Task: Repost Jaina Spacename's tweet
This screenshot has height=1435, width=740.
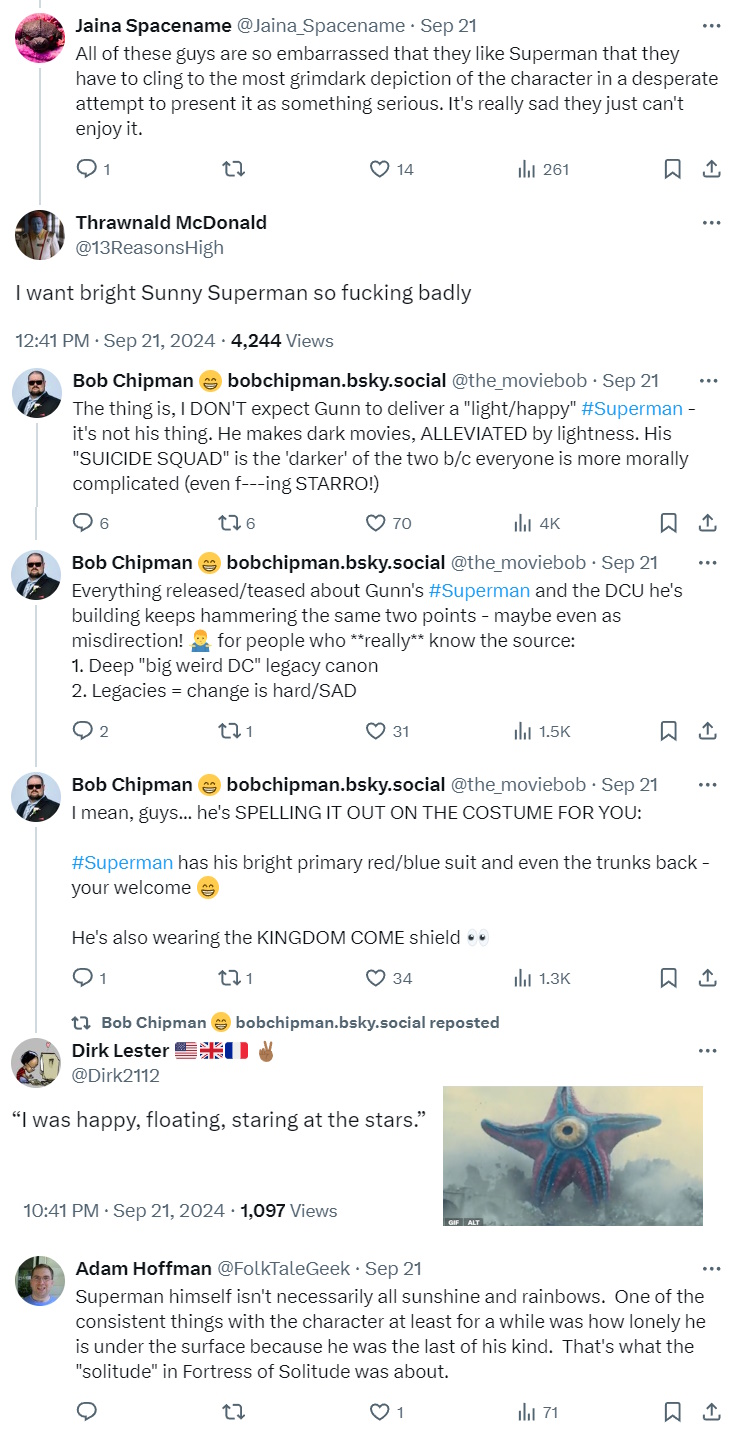Action: (233, 169)
